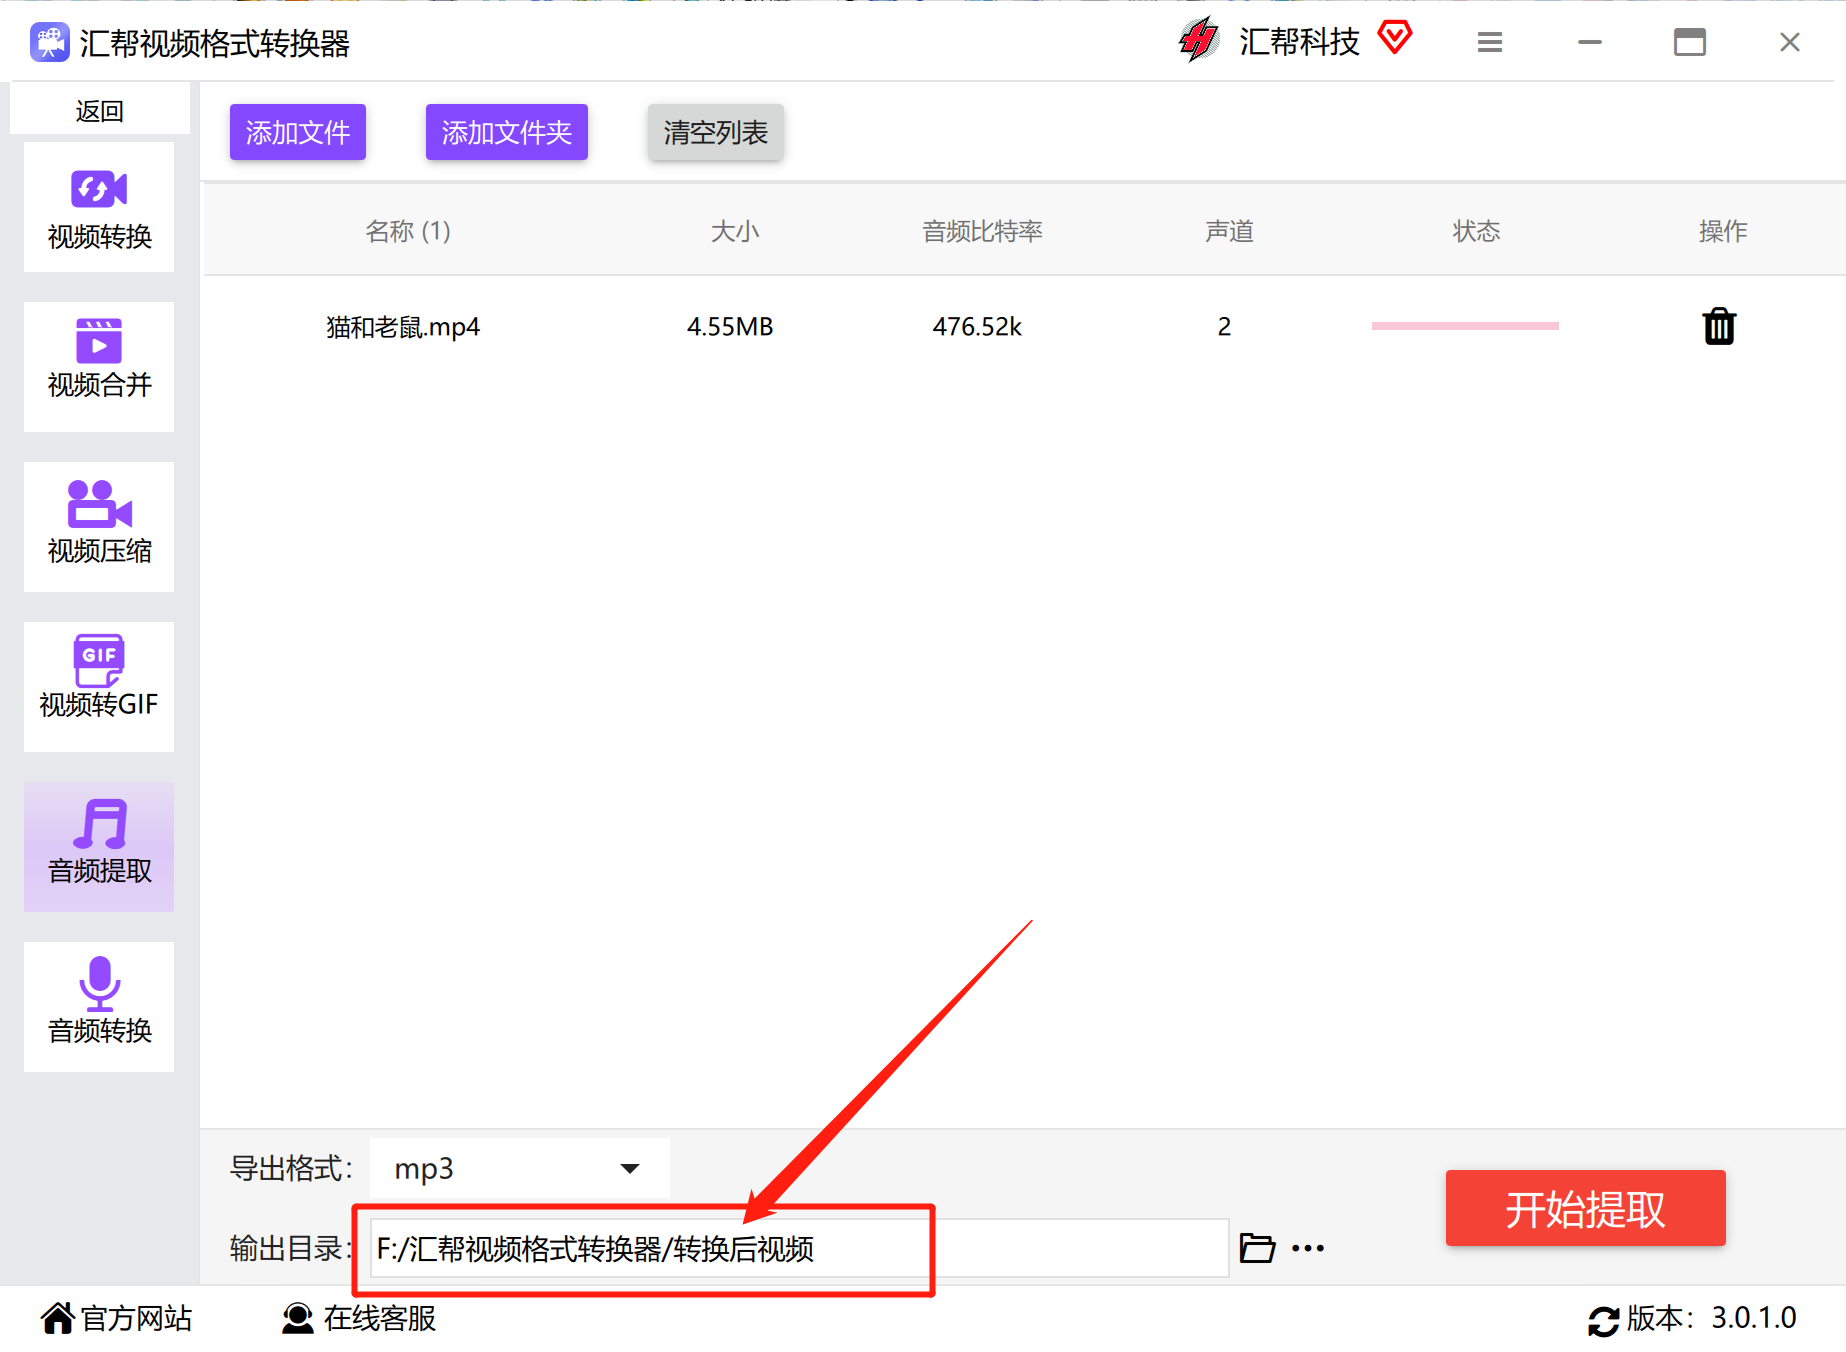Minimize the converter window
1846x1352 pixels.
point(1590,42)
